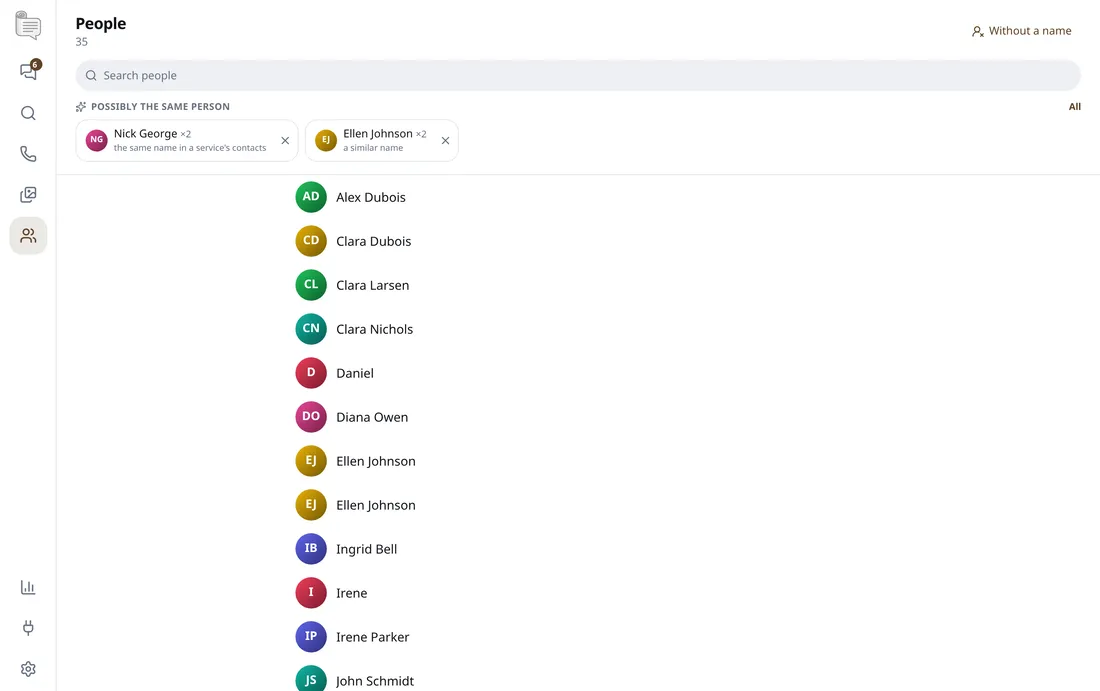Click the I avatar for Irene
The height and width of the screenshot is (691, 1100).
click(311, 593)
